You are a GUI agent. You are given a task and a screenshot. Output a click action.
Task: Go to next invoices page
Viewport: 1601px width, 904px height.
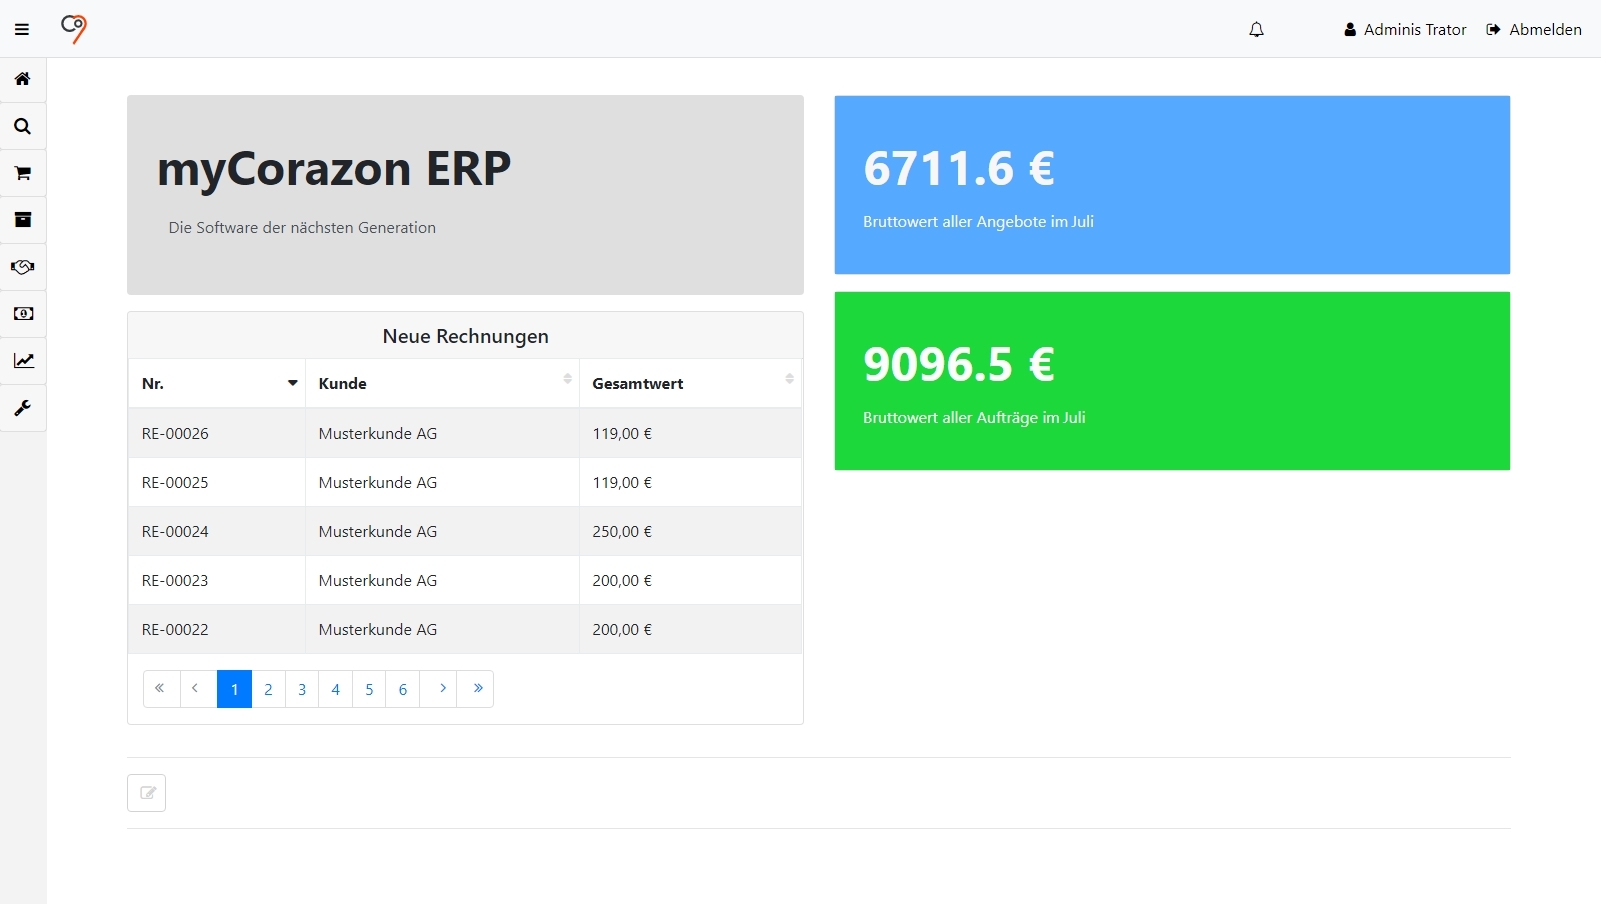click(439, 689)
